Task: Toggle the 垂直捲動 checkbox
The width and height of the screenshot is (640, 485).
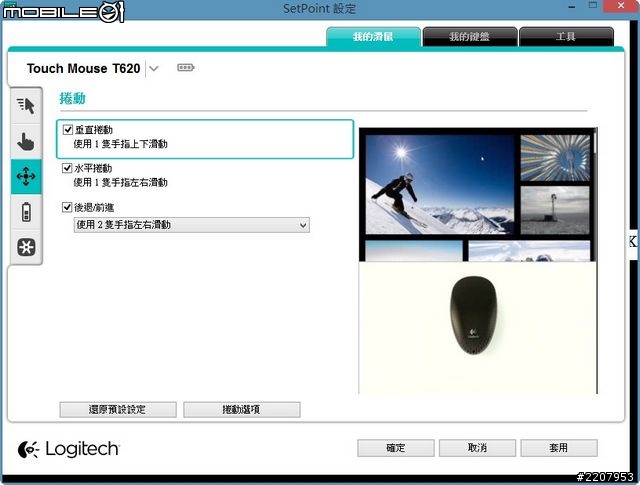Action: pos(68,130)
